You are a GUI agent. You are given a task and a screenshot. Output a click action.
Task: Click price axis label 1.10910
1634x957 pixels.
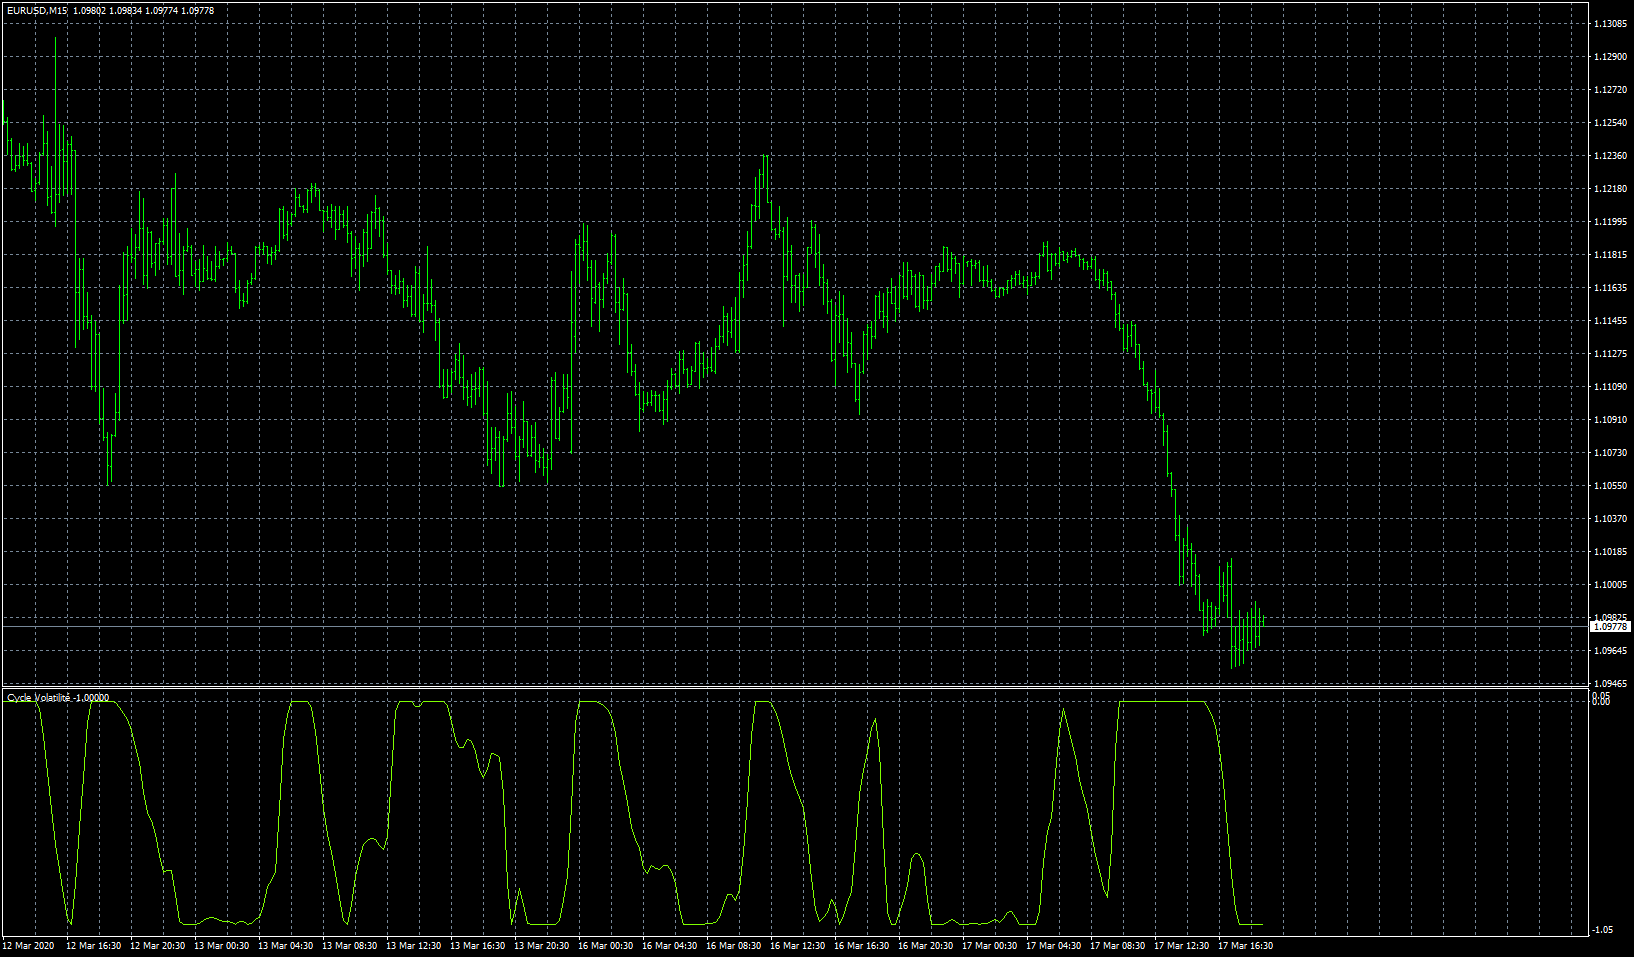point(1610,420)
